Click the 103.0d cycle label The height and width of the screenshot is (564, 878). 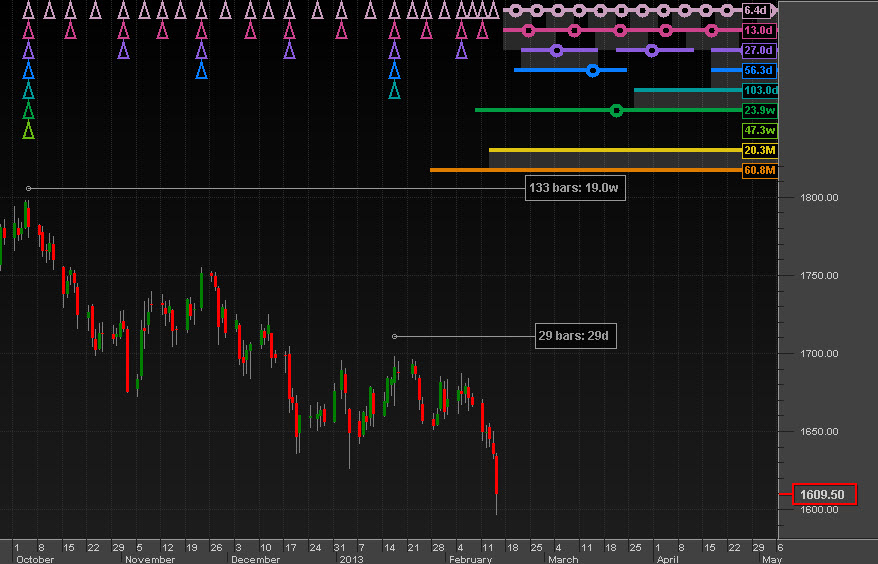tap(760, 90)
